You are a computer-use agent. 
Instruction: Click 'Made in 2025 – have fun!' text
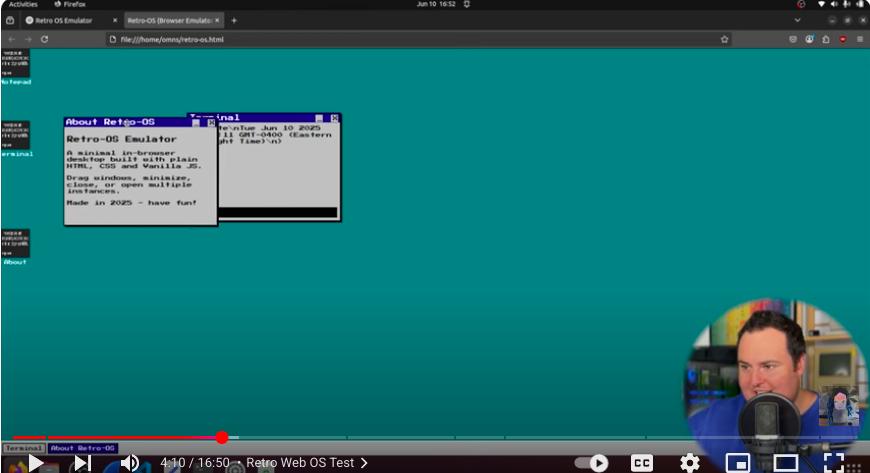131,203
